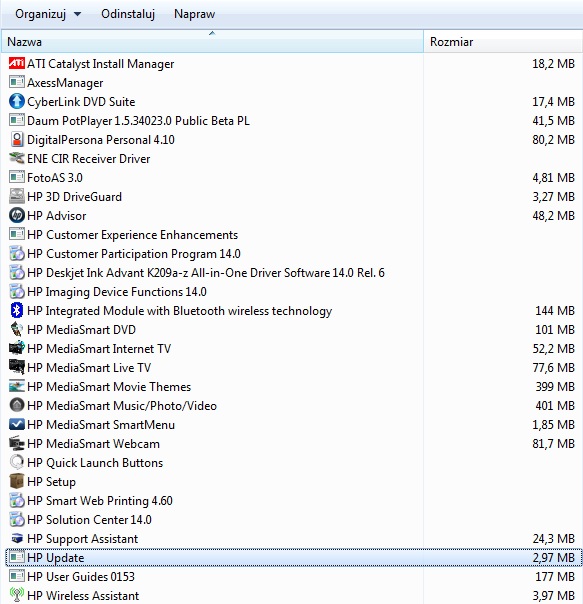
Task: Select the HP MediaSmart Live TV entry
Action: (x=294, y=367)
